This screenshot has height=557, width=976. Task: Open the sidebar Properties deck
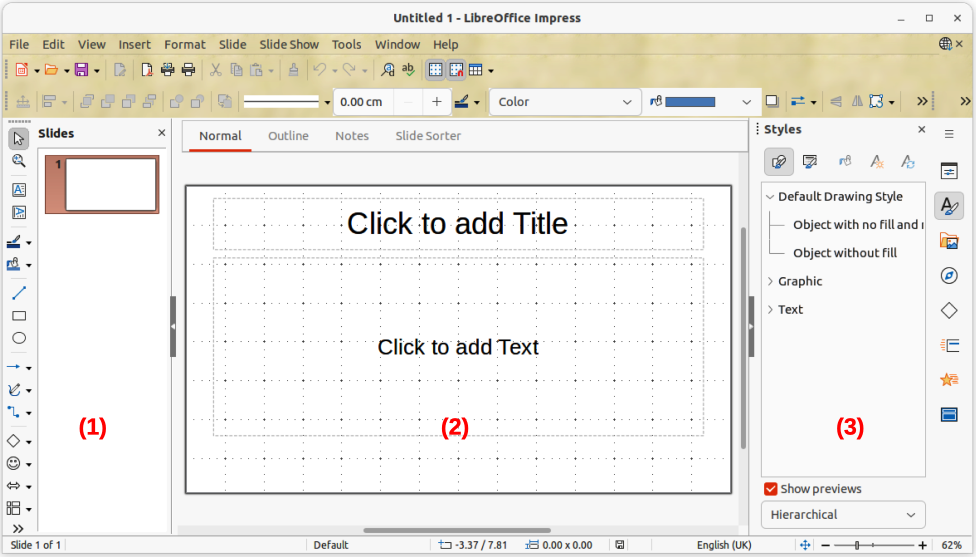949,171
